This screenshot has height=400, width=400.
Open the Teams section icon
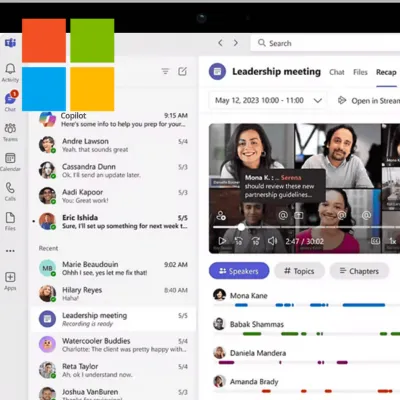[x=10, y=132]
